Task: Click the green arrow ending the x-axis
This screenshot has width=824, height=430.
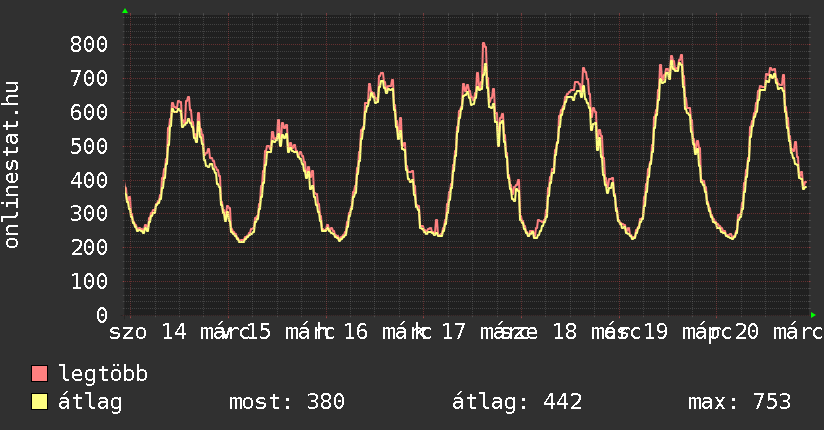Action: (x=813, y=315)
